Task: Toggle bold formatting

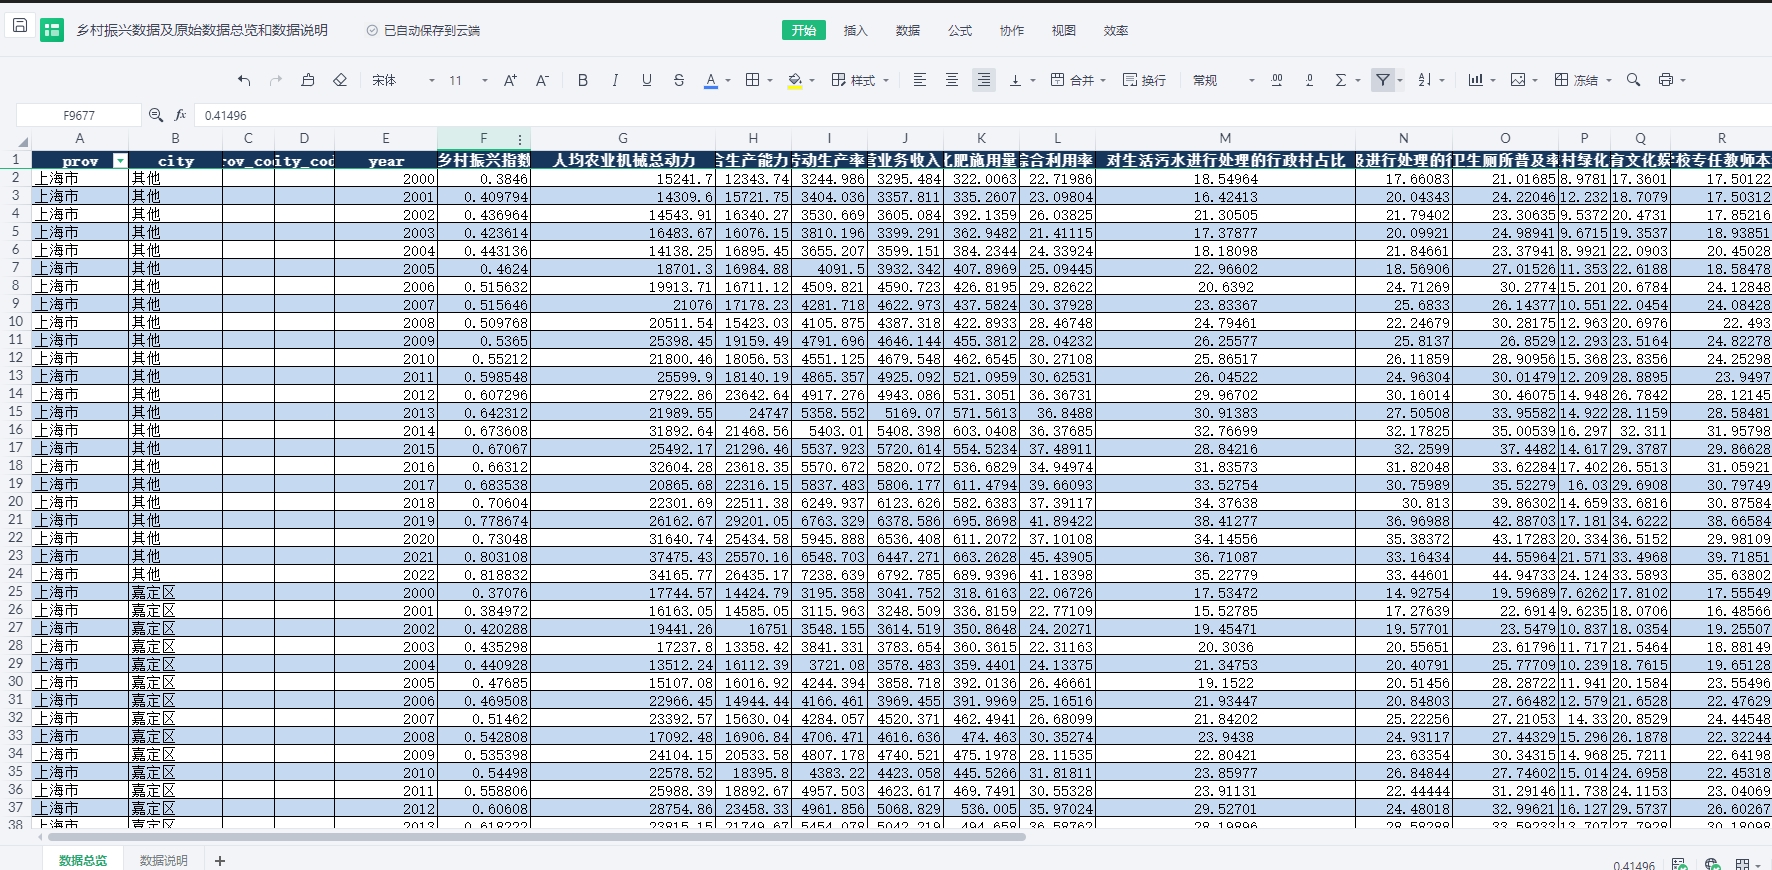Action: click(x=583, y=80)
